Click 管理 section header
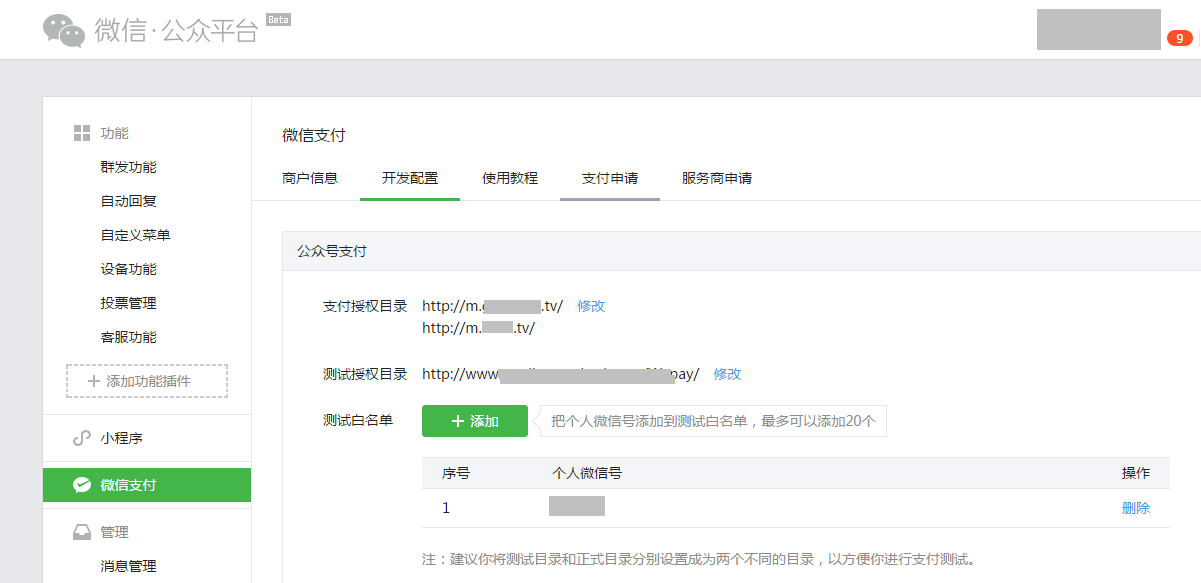This screenshot has height=583, width=1201. [114, 532]
